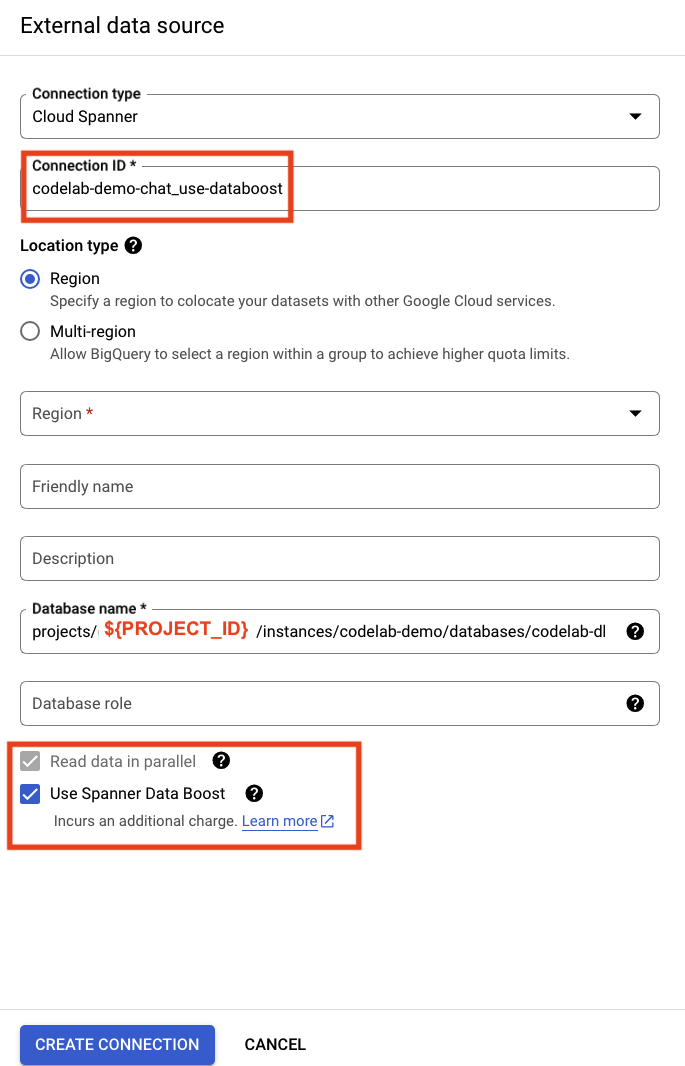
Task: Select the Multi-region radio button
Action: pos(30,331)
